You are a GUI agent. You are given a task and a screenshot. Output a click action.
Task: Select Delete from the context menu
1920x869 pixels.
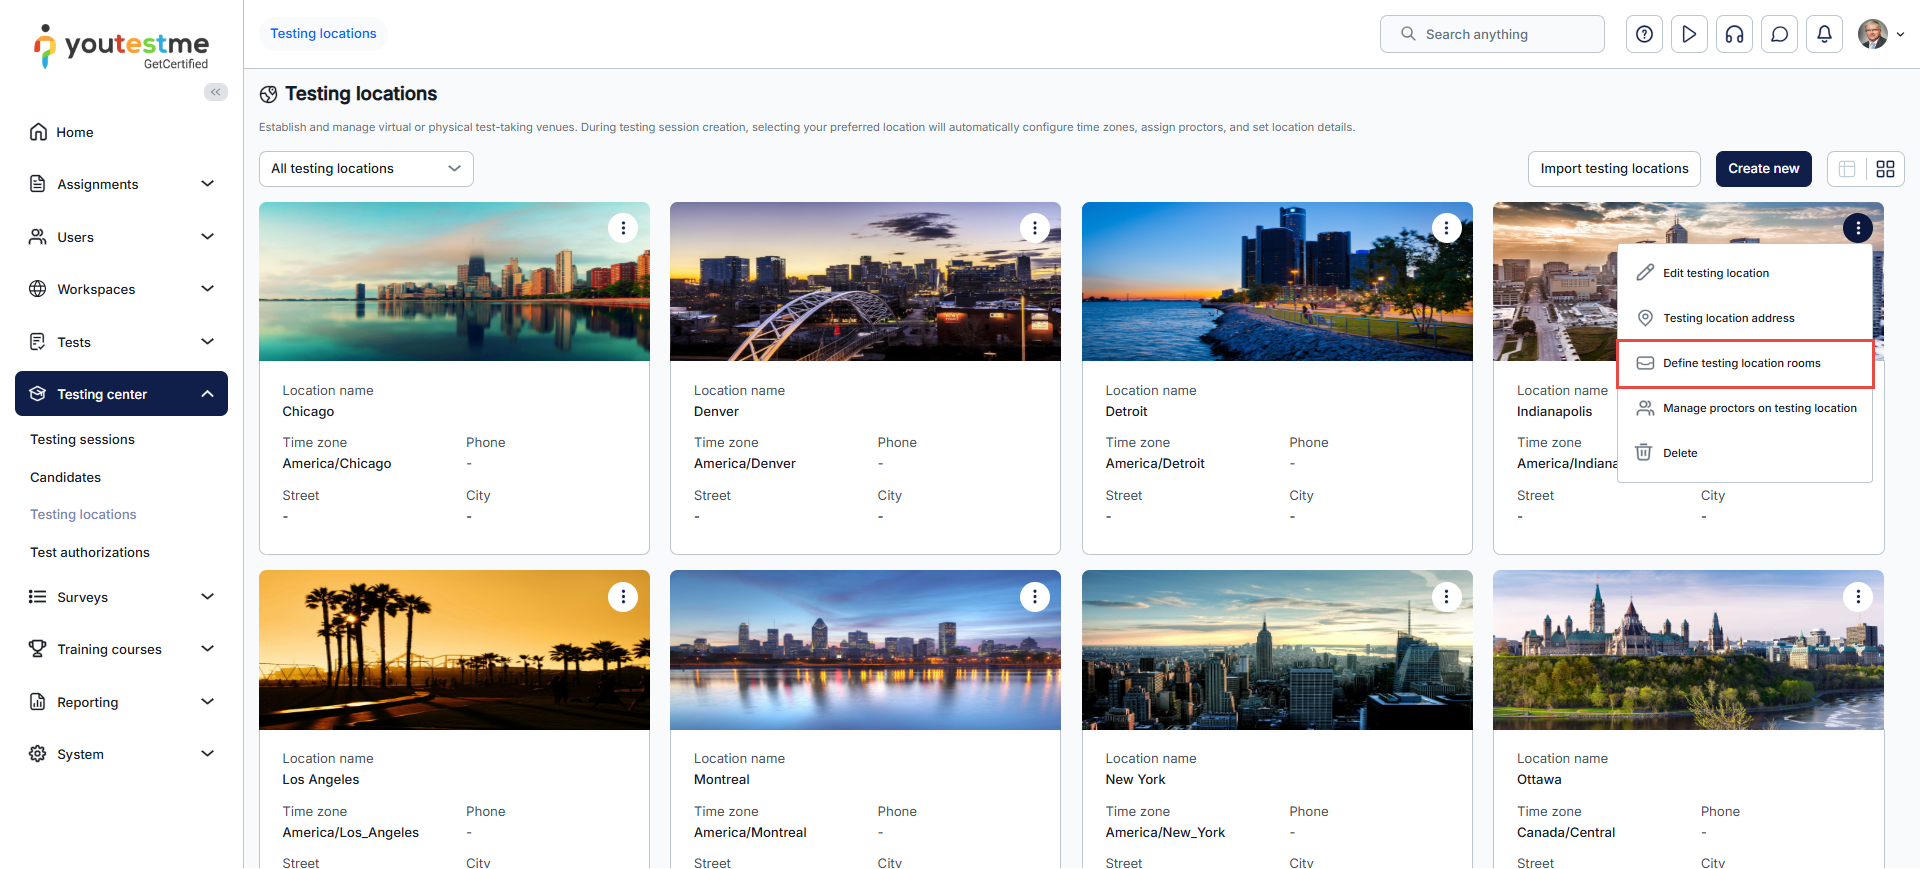point(1680,453)
